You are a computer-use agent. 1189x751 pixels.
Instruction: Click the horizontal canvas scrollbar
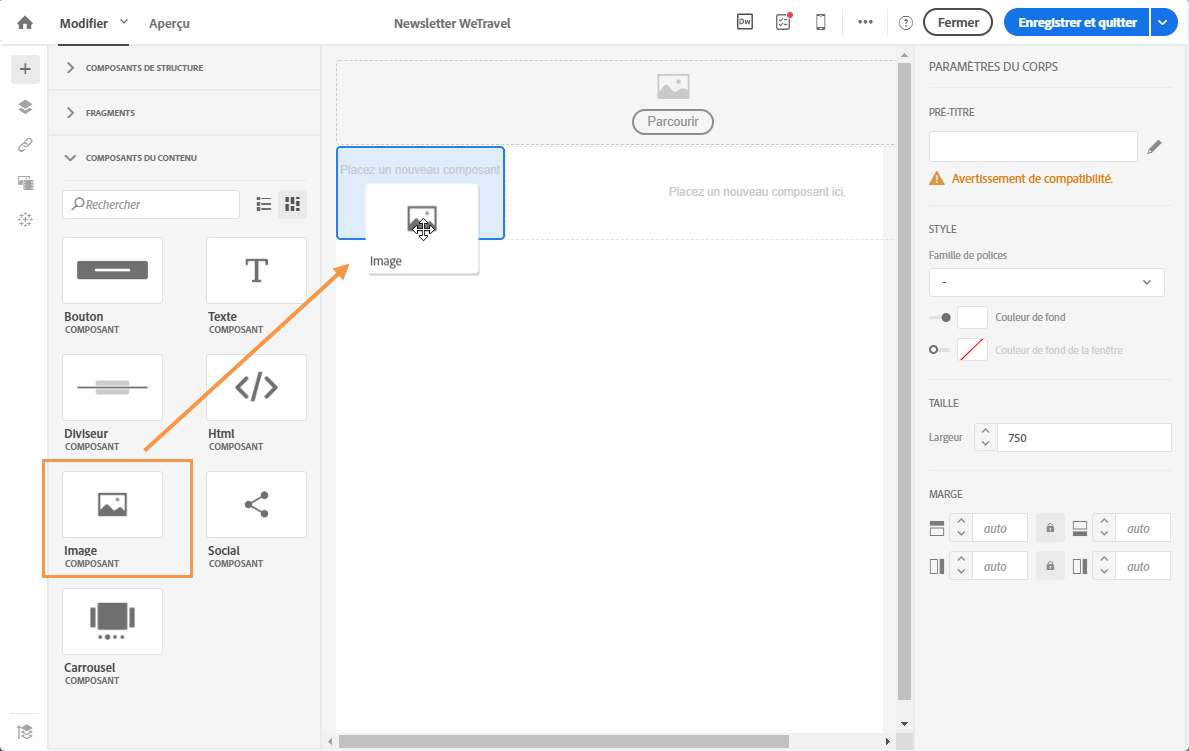coord(563,741)
